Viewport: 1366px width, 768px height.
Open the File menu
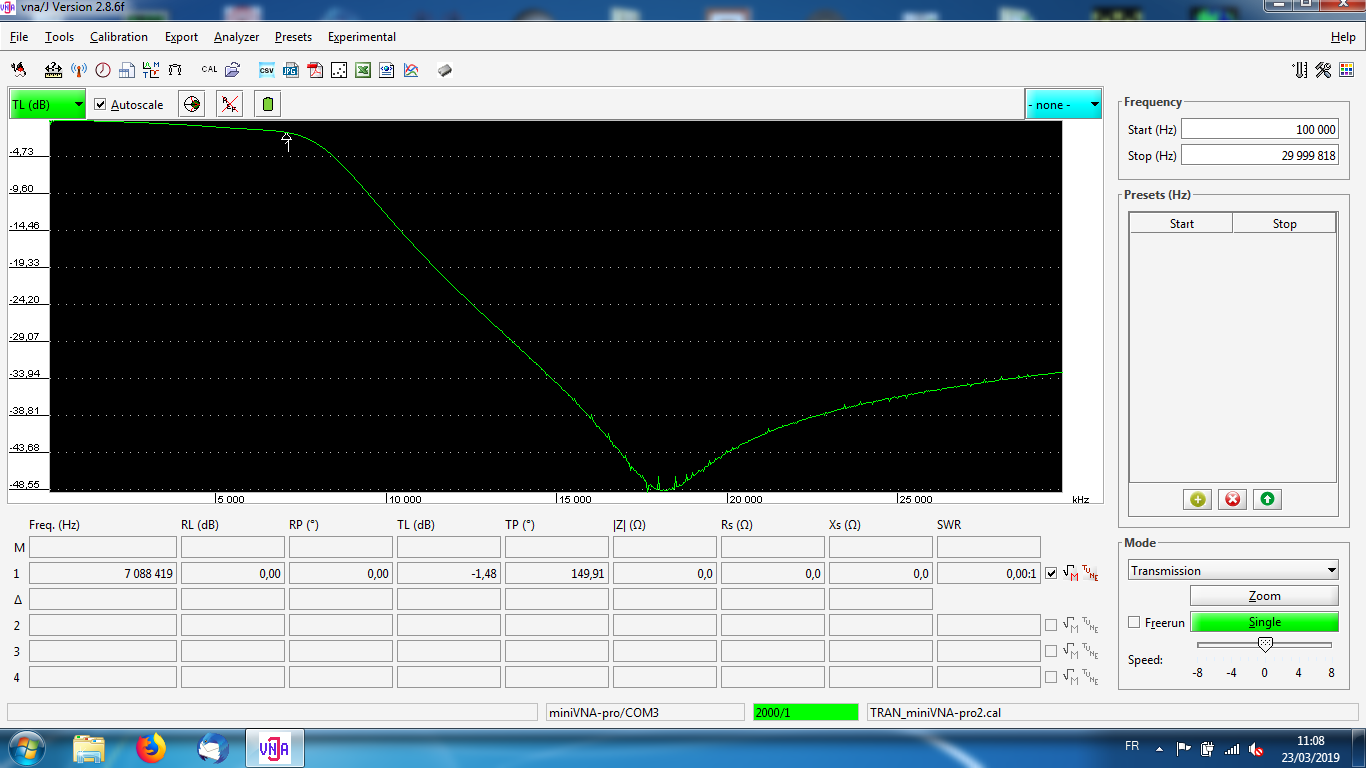[19, 37]
